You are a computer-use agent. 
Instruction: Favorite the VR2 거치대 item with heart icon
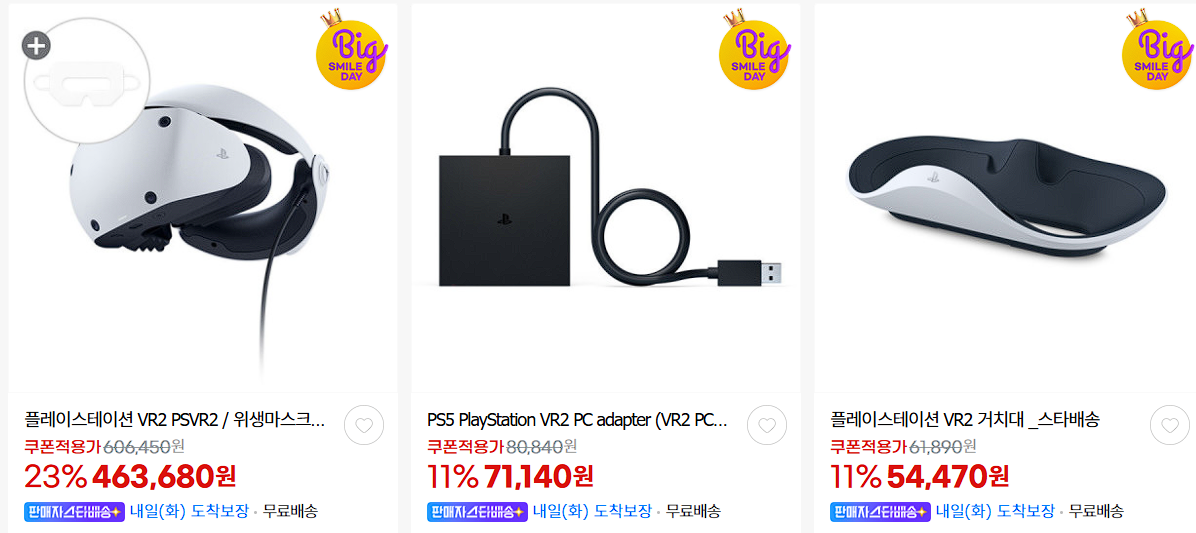point(1169,425)
